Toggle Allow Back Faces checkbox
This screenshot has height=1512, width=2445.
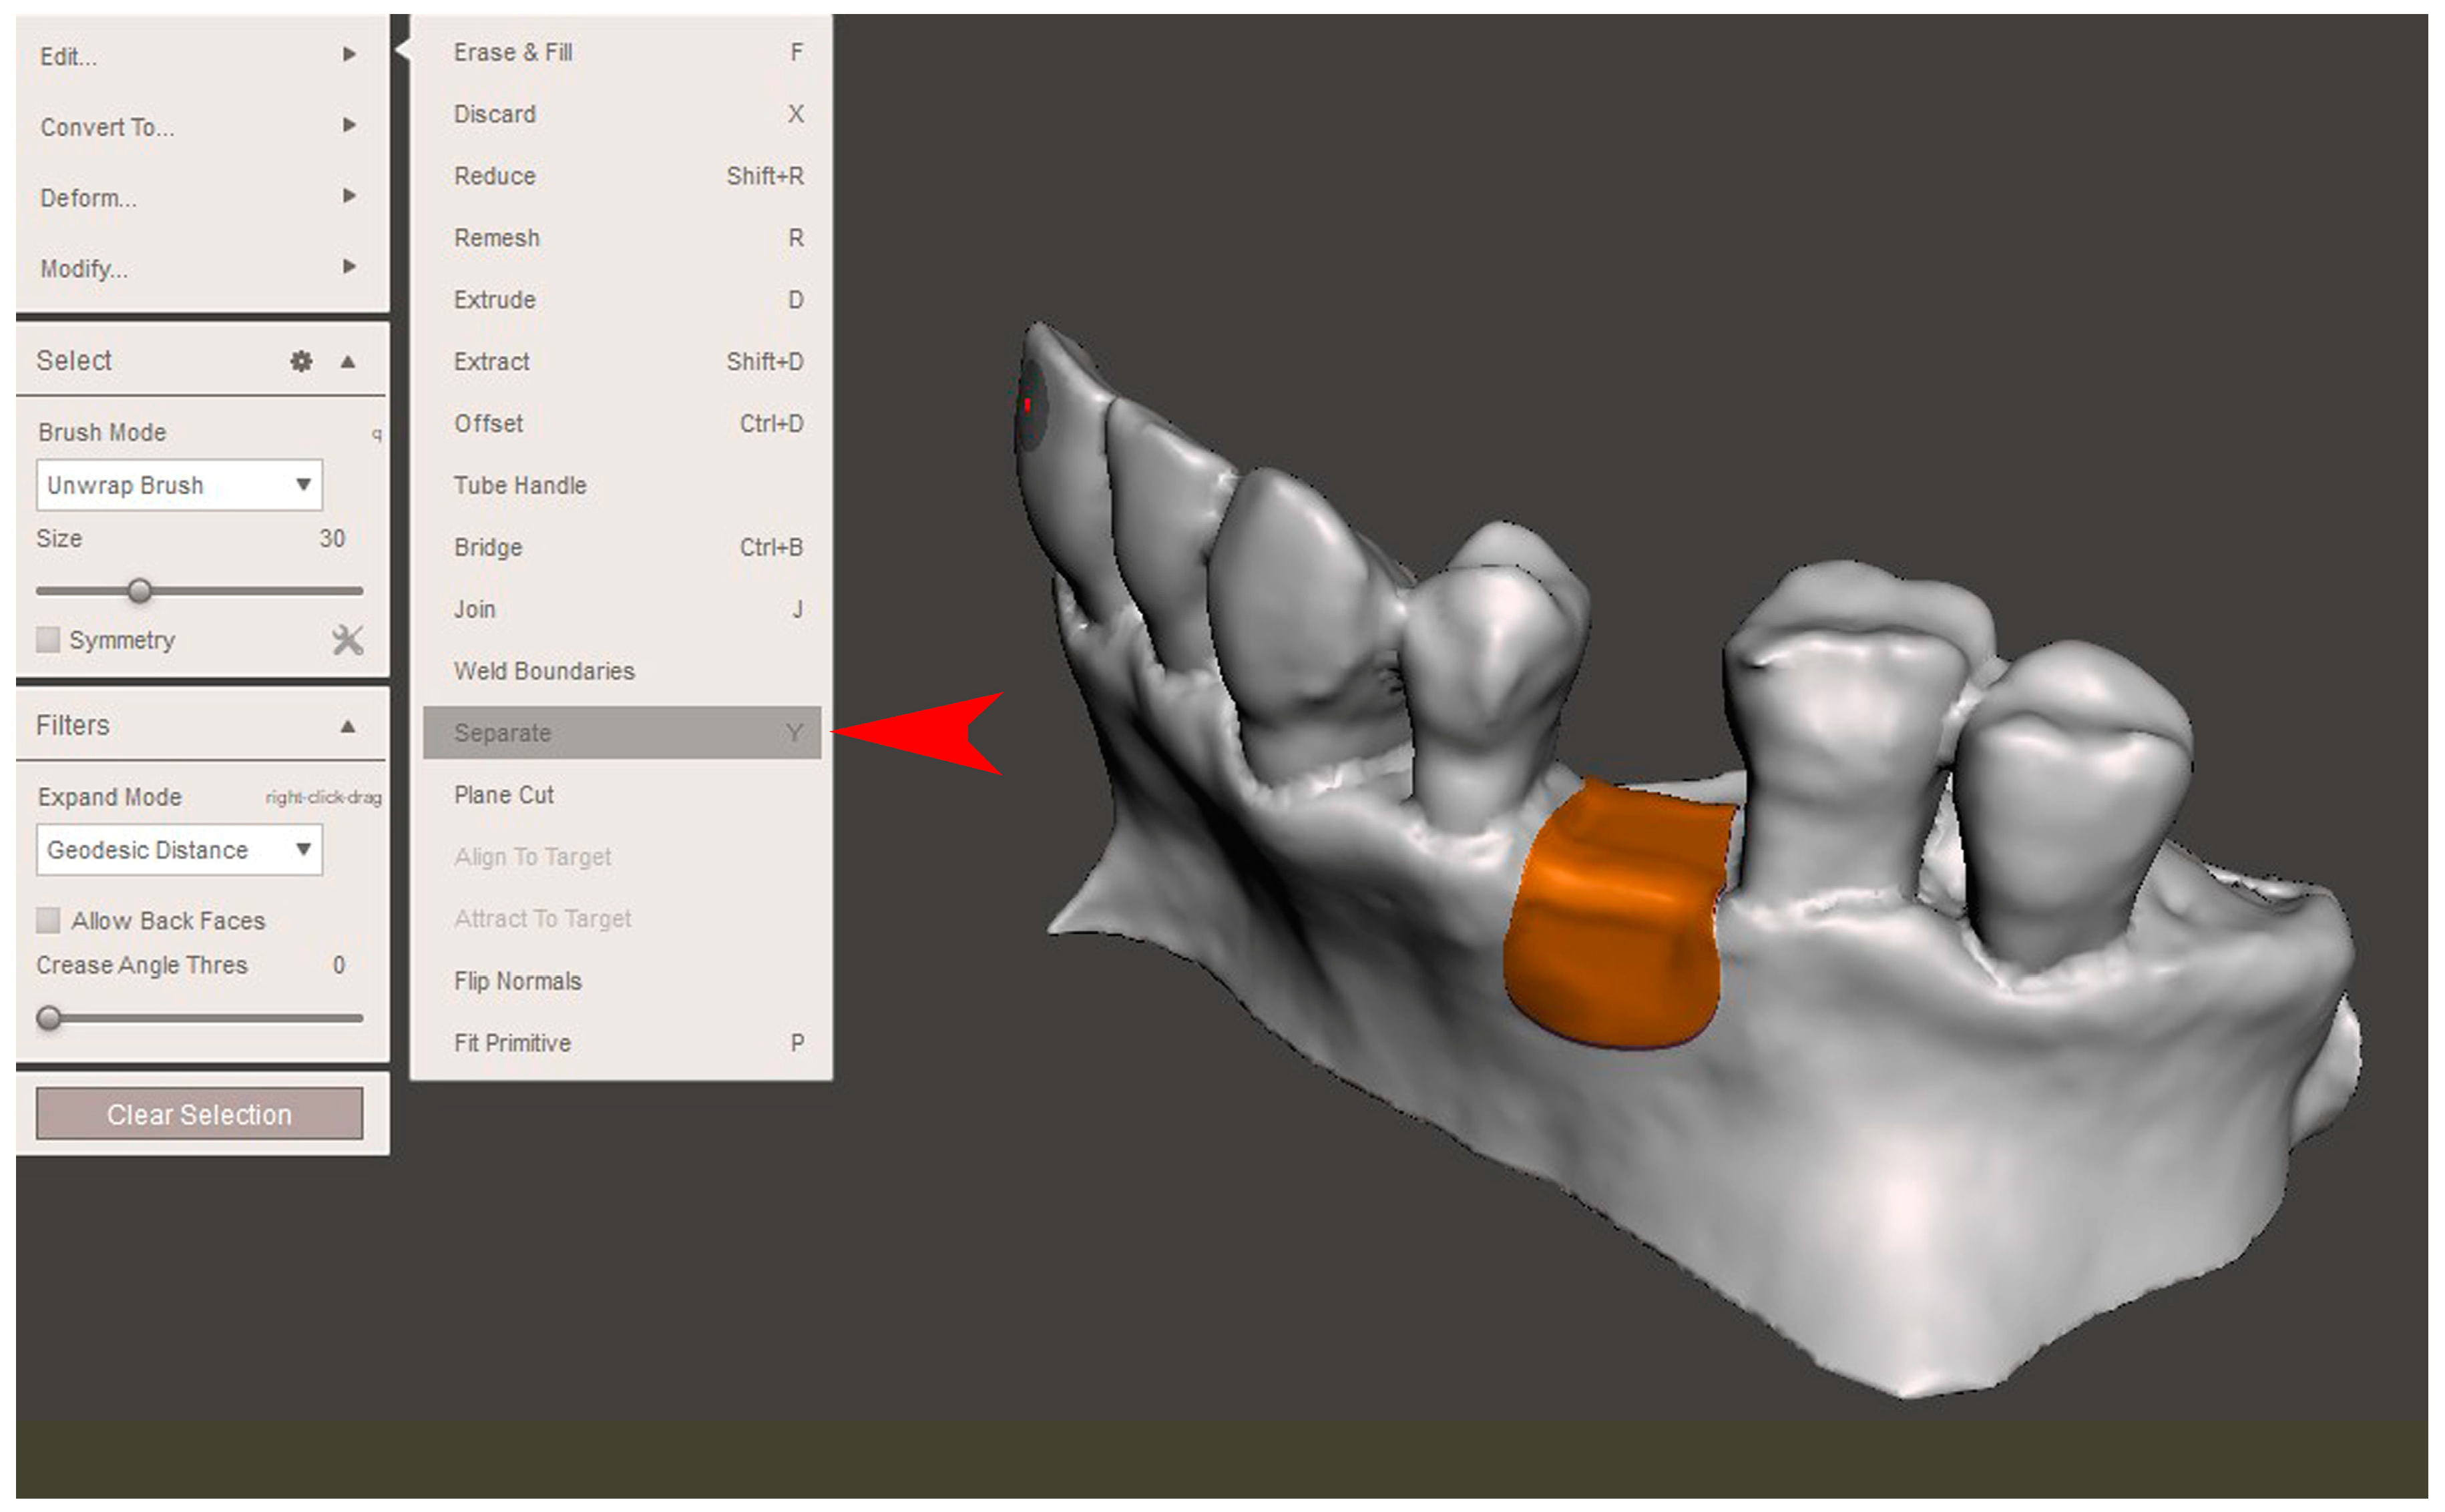(x=48, y=920)
